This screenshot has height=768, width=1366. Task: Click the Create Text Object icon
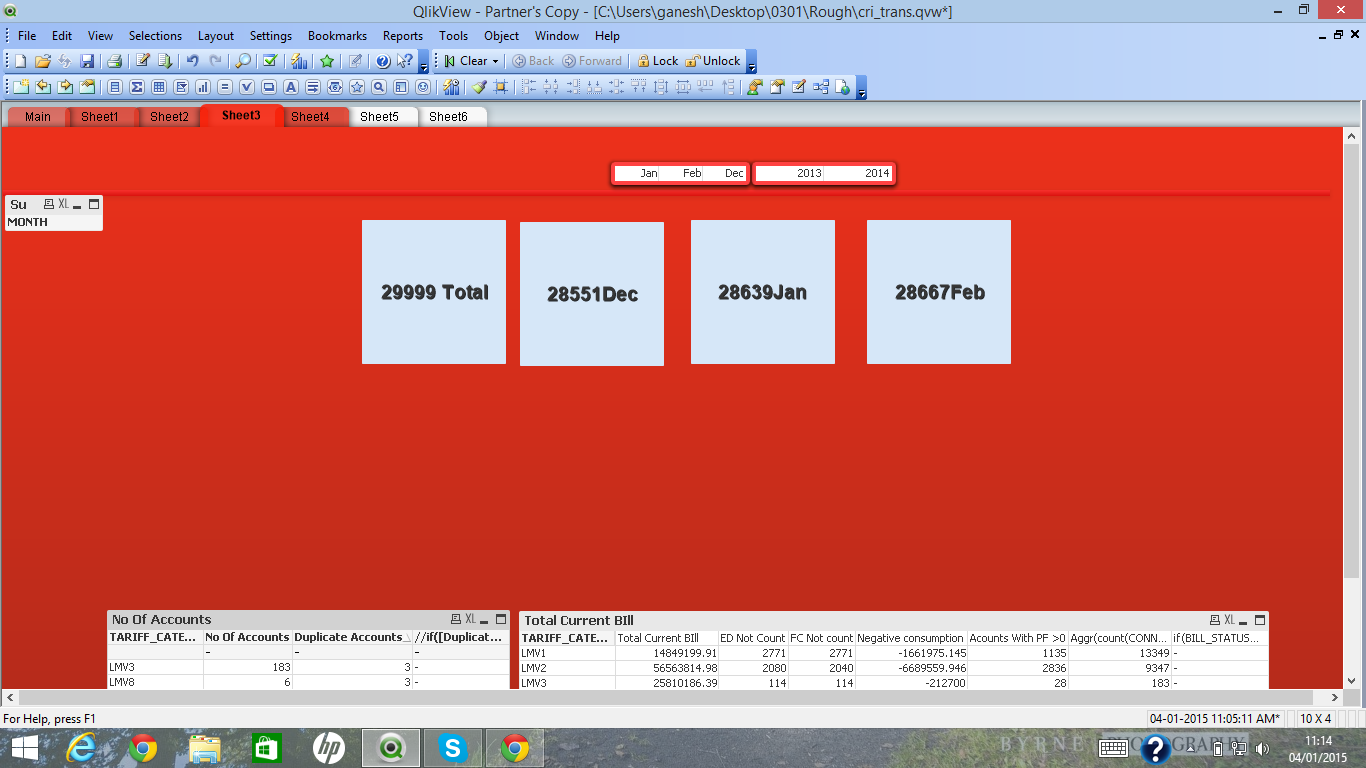coord(291,87)
